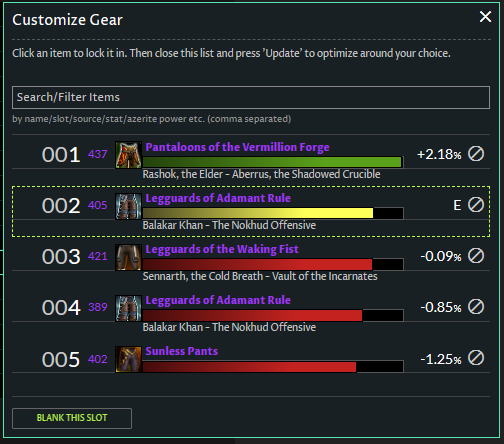
Task: Click the 405 Legguards of Adamant Rule icon
Action: coord(128,206)
